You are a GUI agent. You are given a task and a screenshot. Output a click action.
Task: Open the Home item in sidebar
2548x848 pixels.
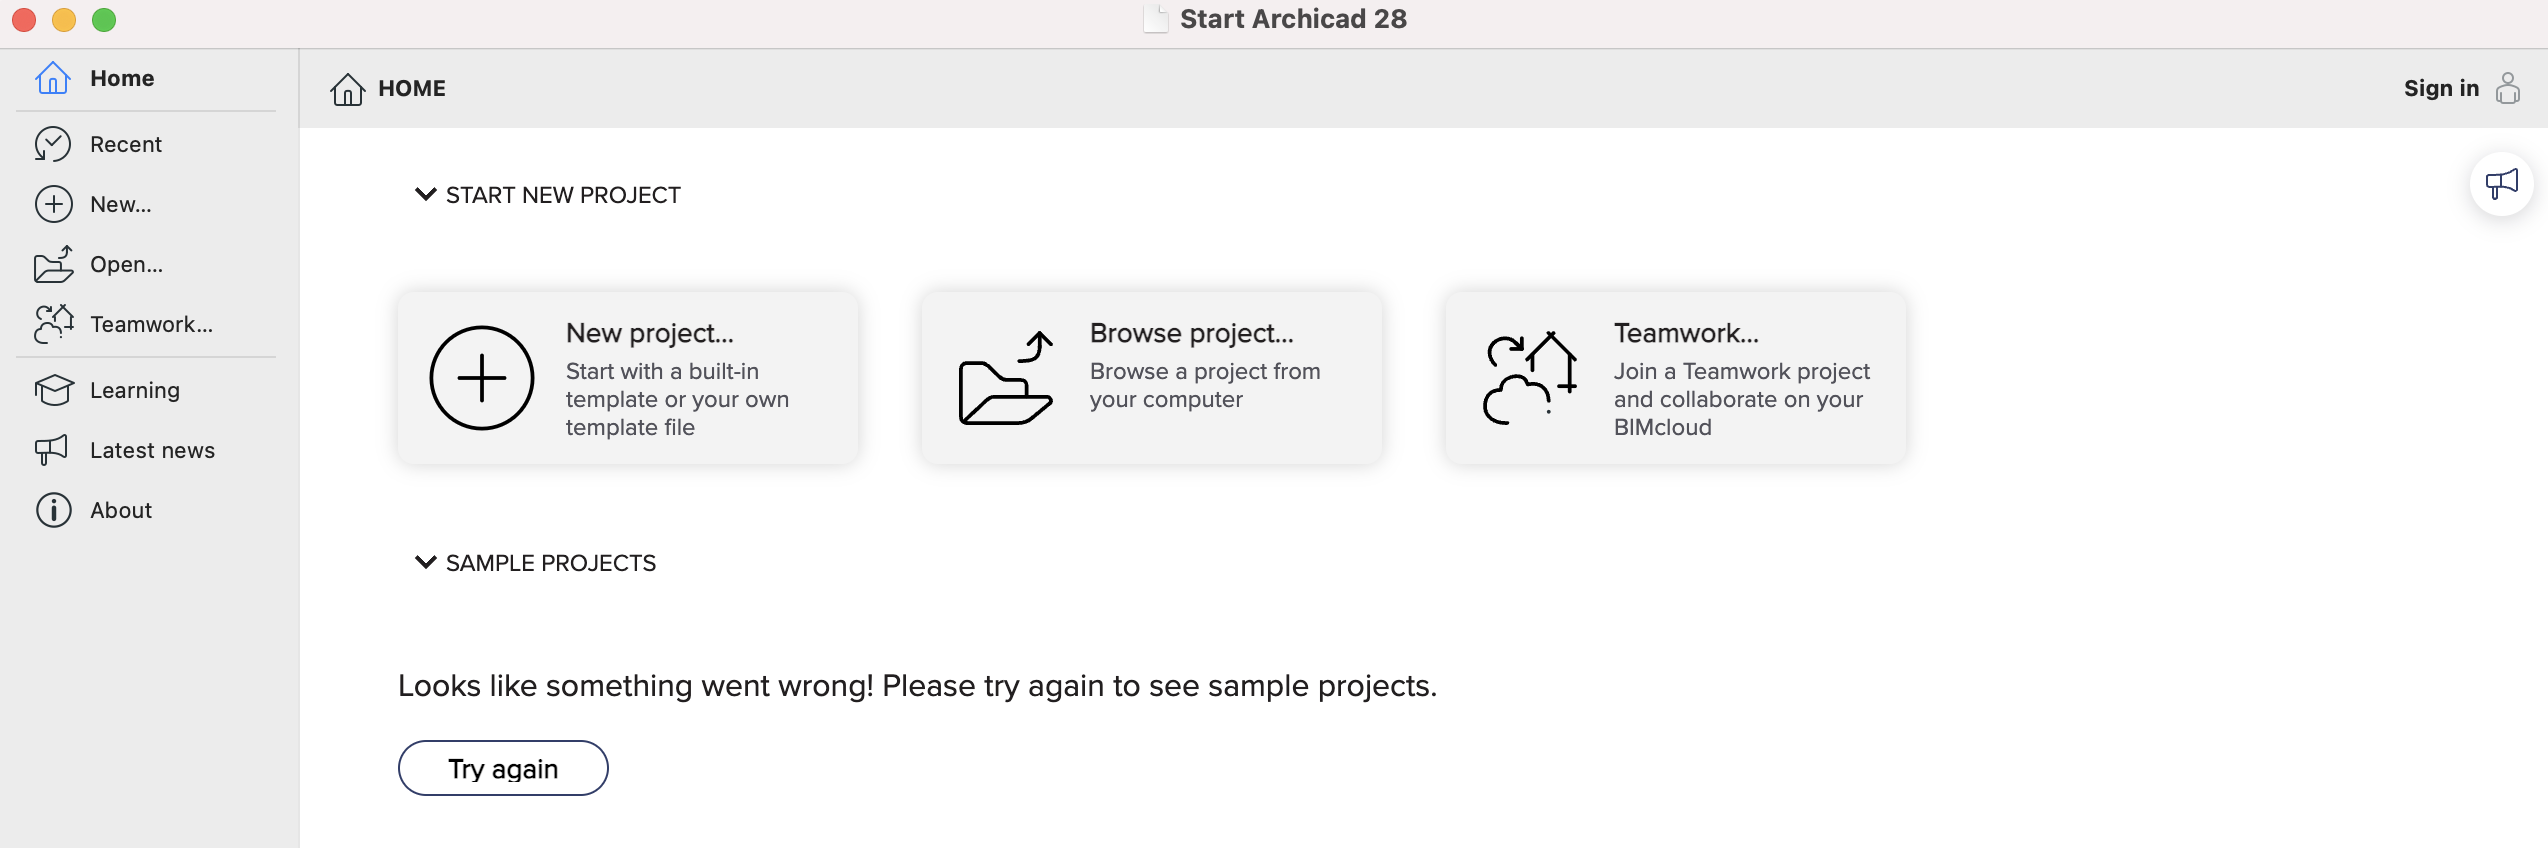click(122, 78)
